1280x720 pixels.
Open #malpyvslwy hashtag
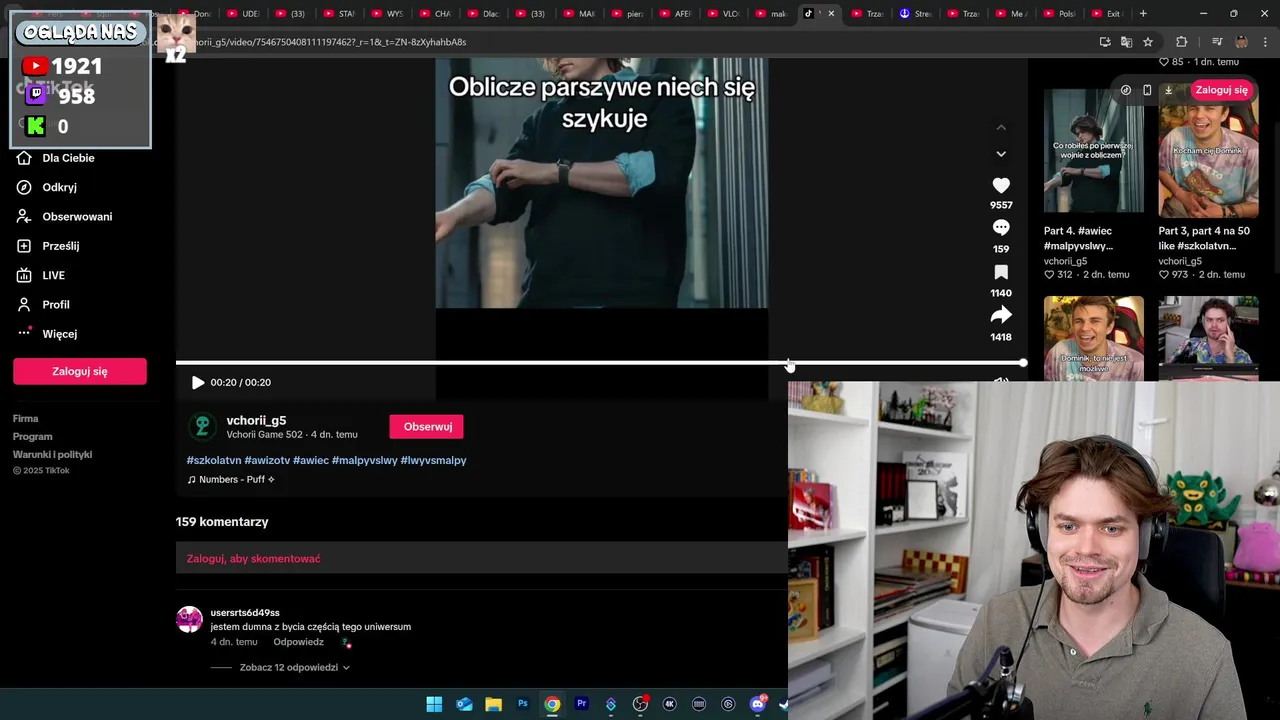click(365, 460)
